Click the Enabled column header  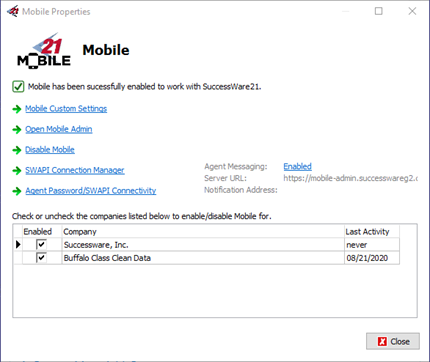[x=42, y=231]
